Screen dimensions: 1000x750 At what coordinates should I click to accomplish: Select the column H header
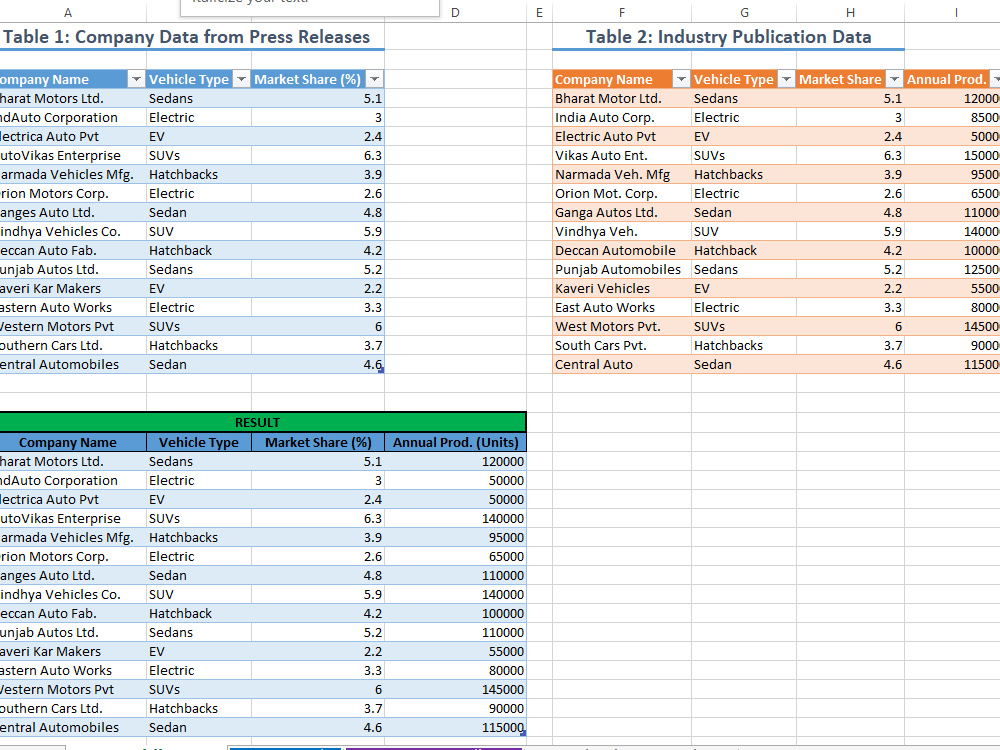click(849, 12)
